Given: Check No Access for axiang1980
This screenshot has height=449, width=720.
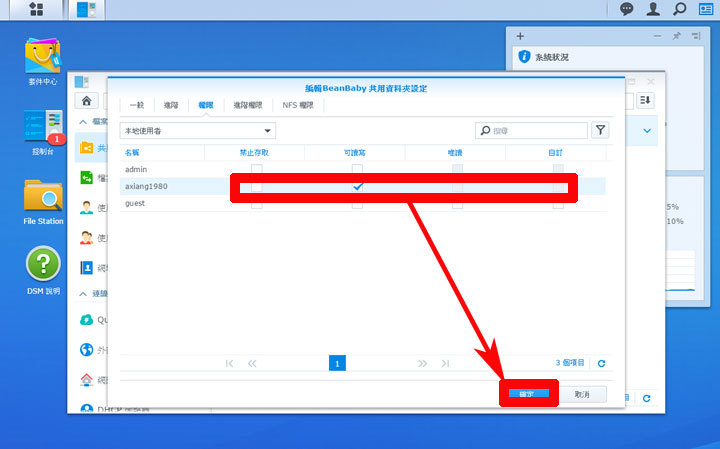Looking at the screenshot, I should pos(257,186).
